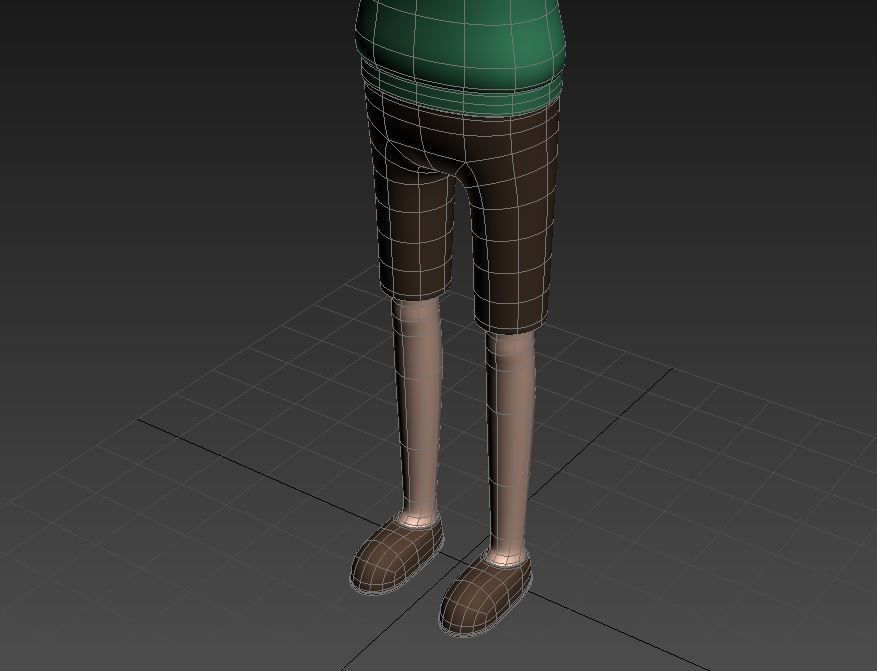Select the bare leg above the farther shoe
The image size is (877, 671).
(418, 411)
